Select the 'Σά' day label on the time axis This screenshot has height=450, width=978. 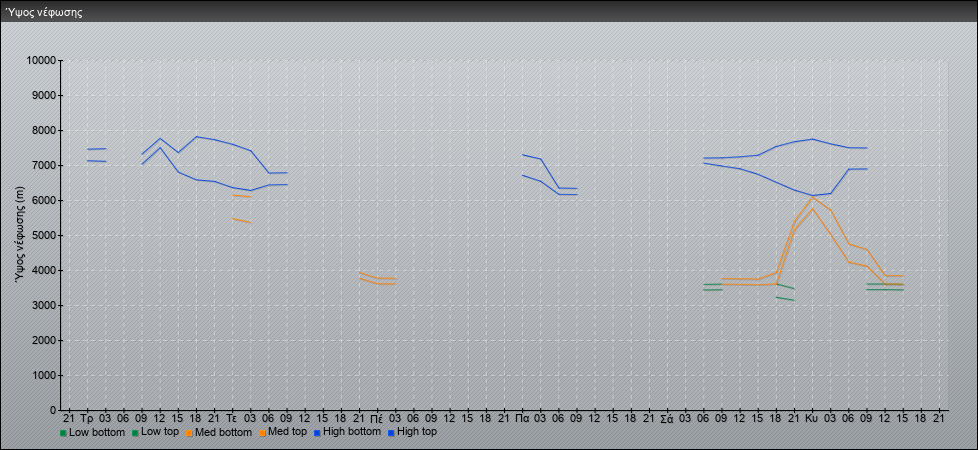[667, 418]
